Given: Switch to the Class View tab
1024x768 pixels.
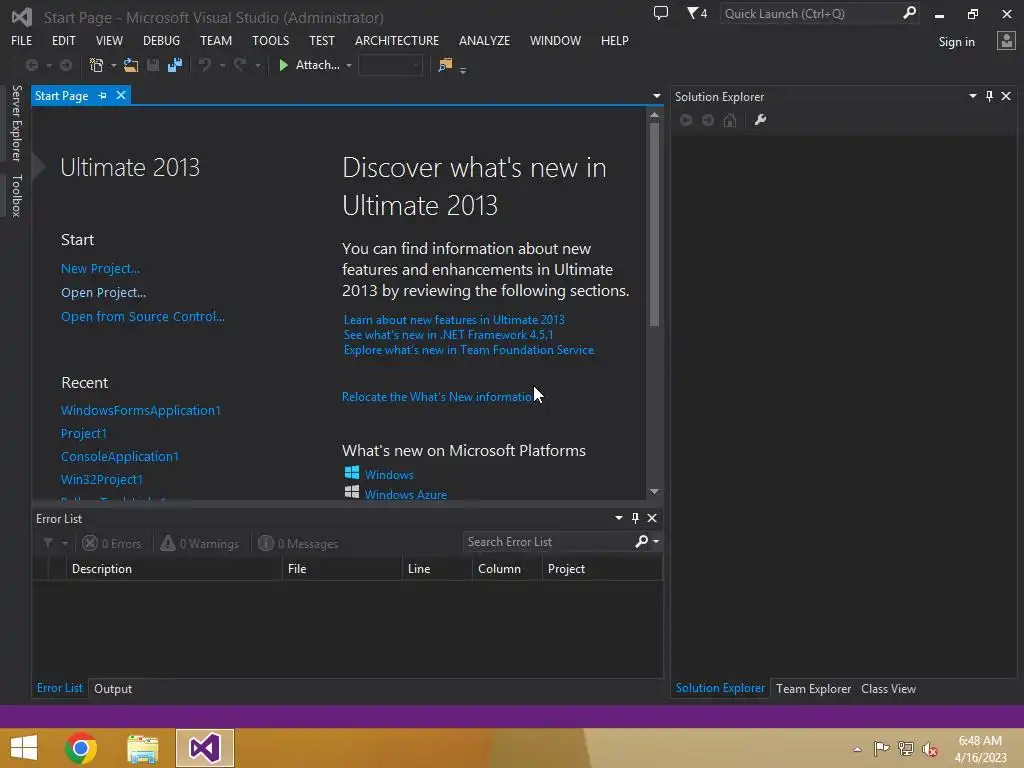Looking at the screenshot, I should pyautogui.click(x=888, y=688).
